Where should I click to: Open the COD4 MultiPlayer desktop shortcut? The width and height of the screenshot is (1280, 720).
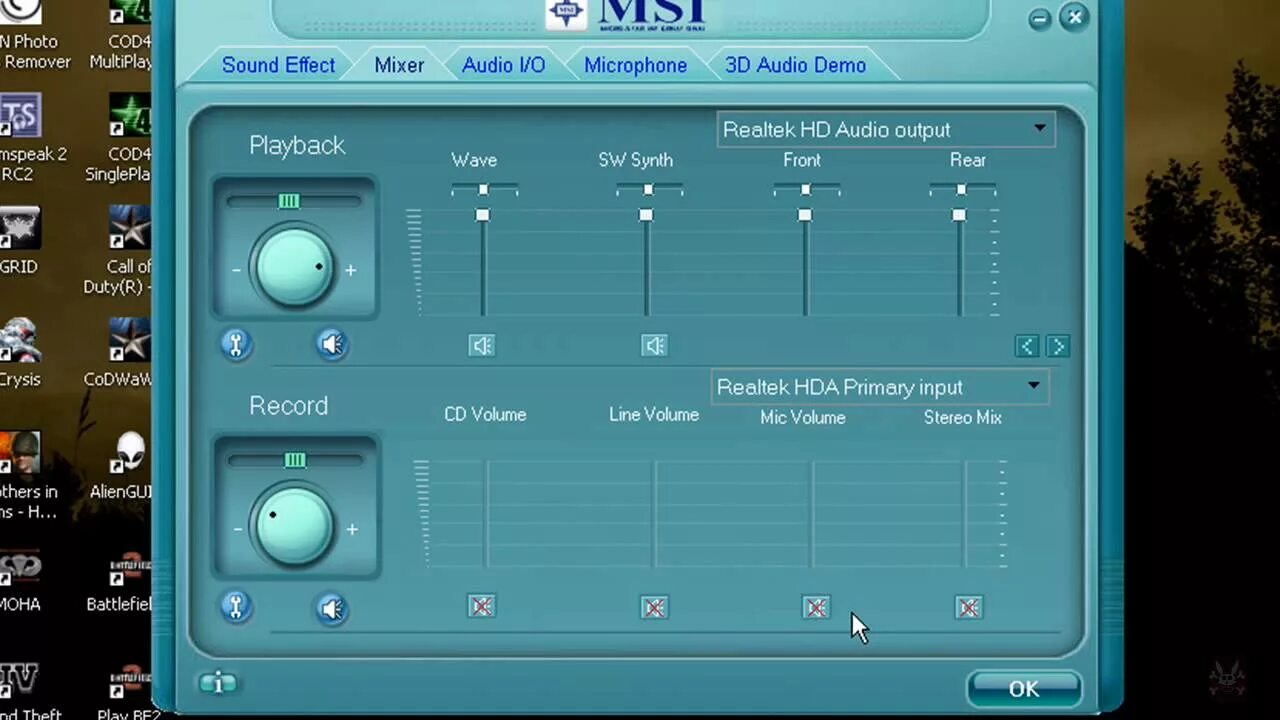[x=124, y=36]
